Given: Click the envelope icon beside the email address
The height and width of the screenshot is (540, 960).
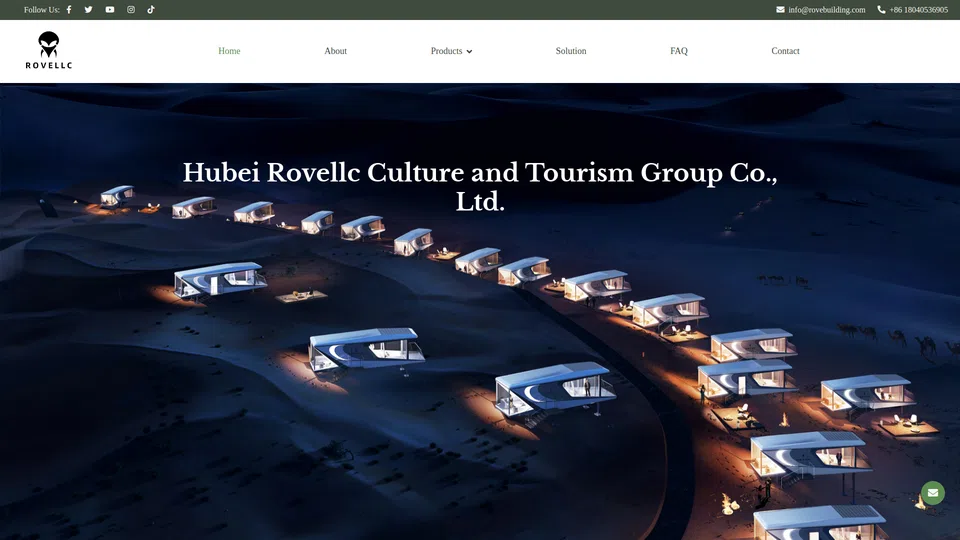Looking at the screenshot, I should tap(780, 10).
